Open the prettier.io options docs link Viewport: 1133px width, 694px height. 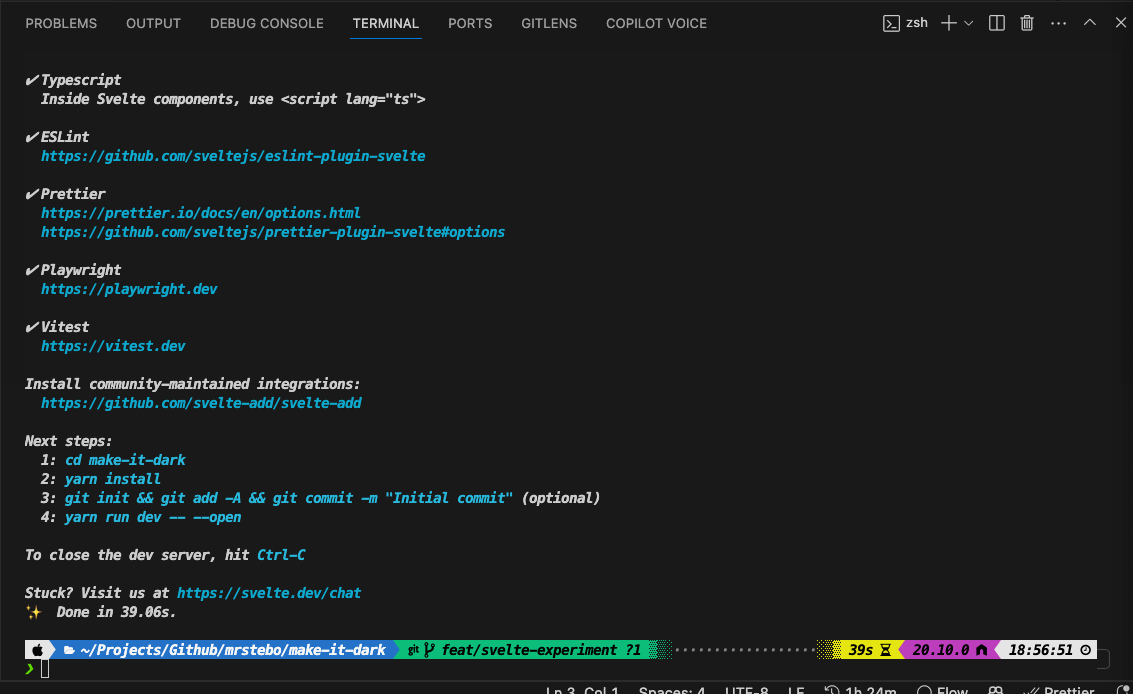pyautogui.click(x=200, y=213)
